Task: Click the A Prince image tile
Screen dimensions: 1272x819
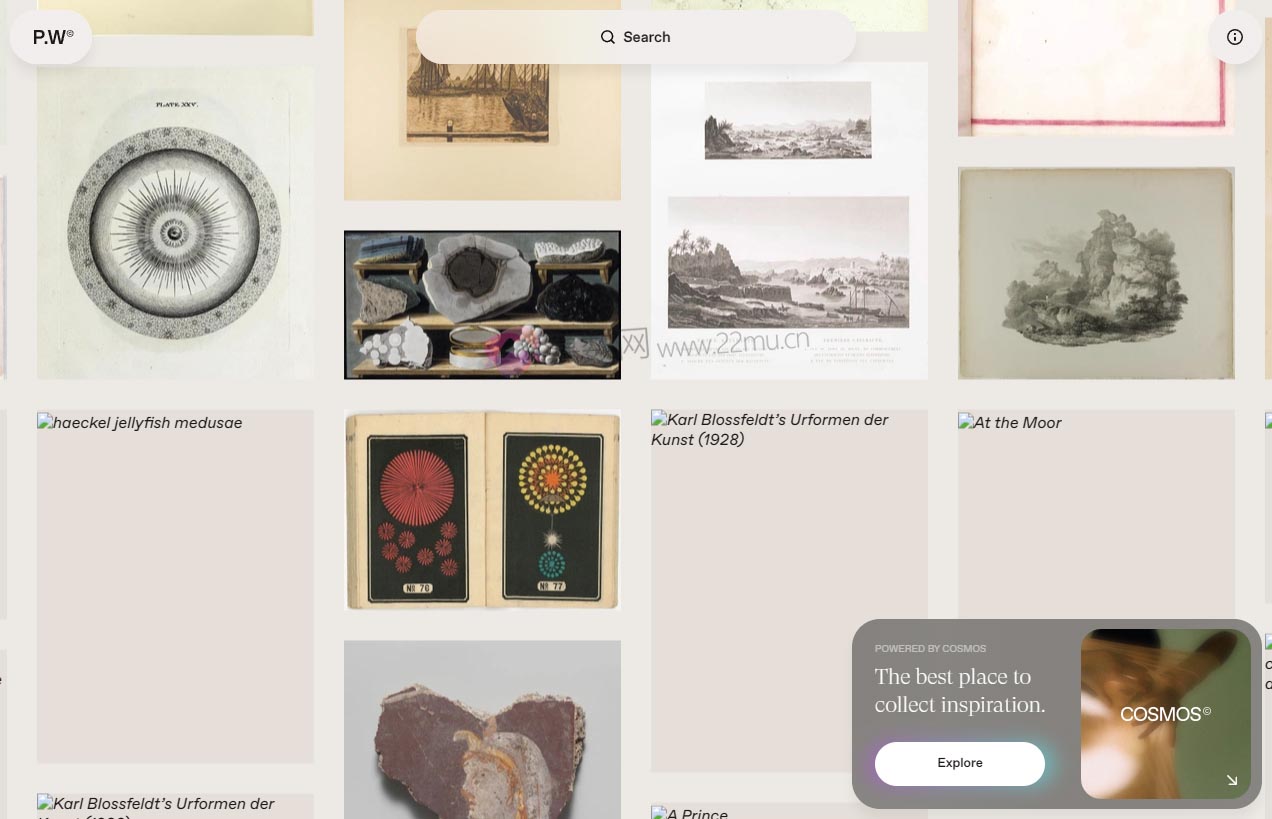Action: (789, 812)
